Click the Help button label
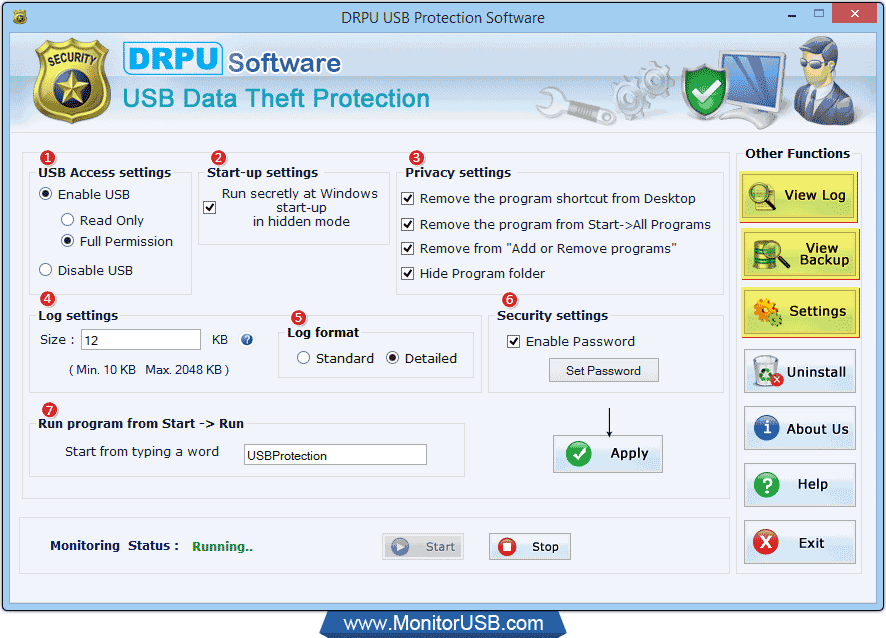Viewport: 886px width, 638px height. [813, 484]
